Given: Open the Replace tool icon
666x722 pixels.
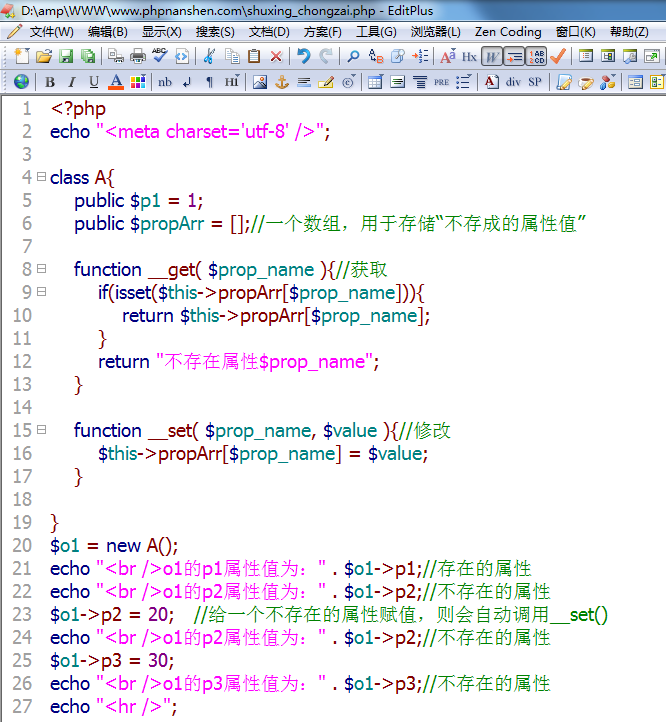Looking at the screenshot, I should point(375,56).
